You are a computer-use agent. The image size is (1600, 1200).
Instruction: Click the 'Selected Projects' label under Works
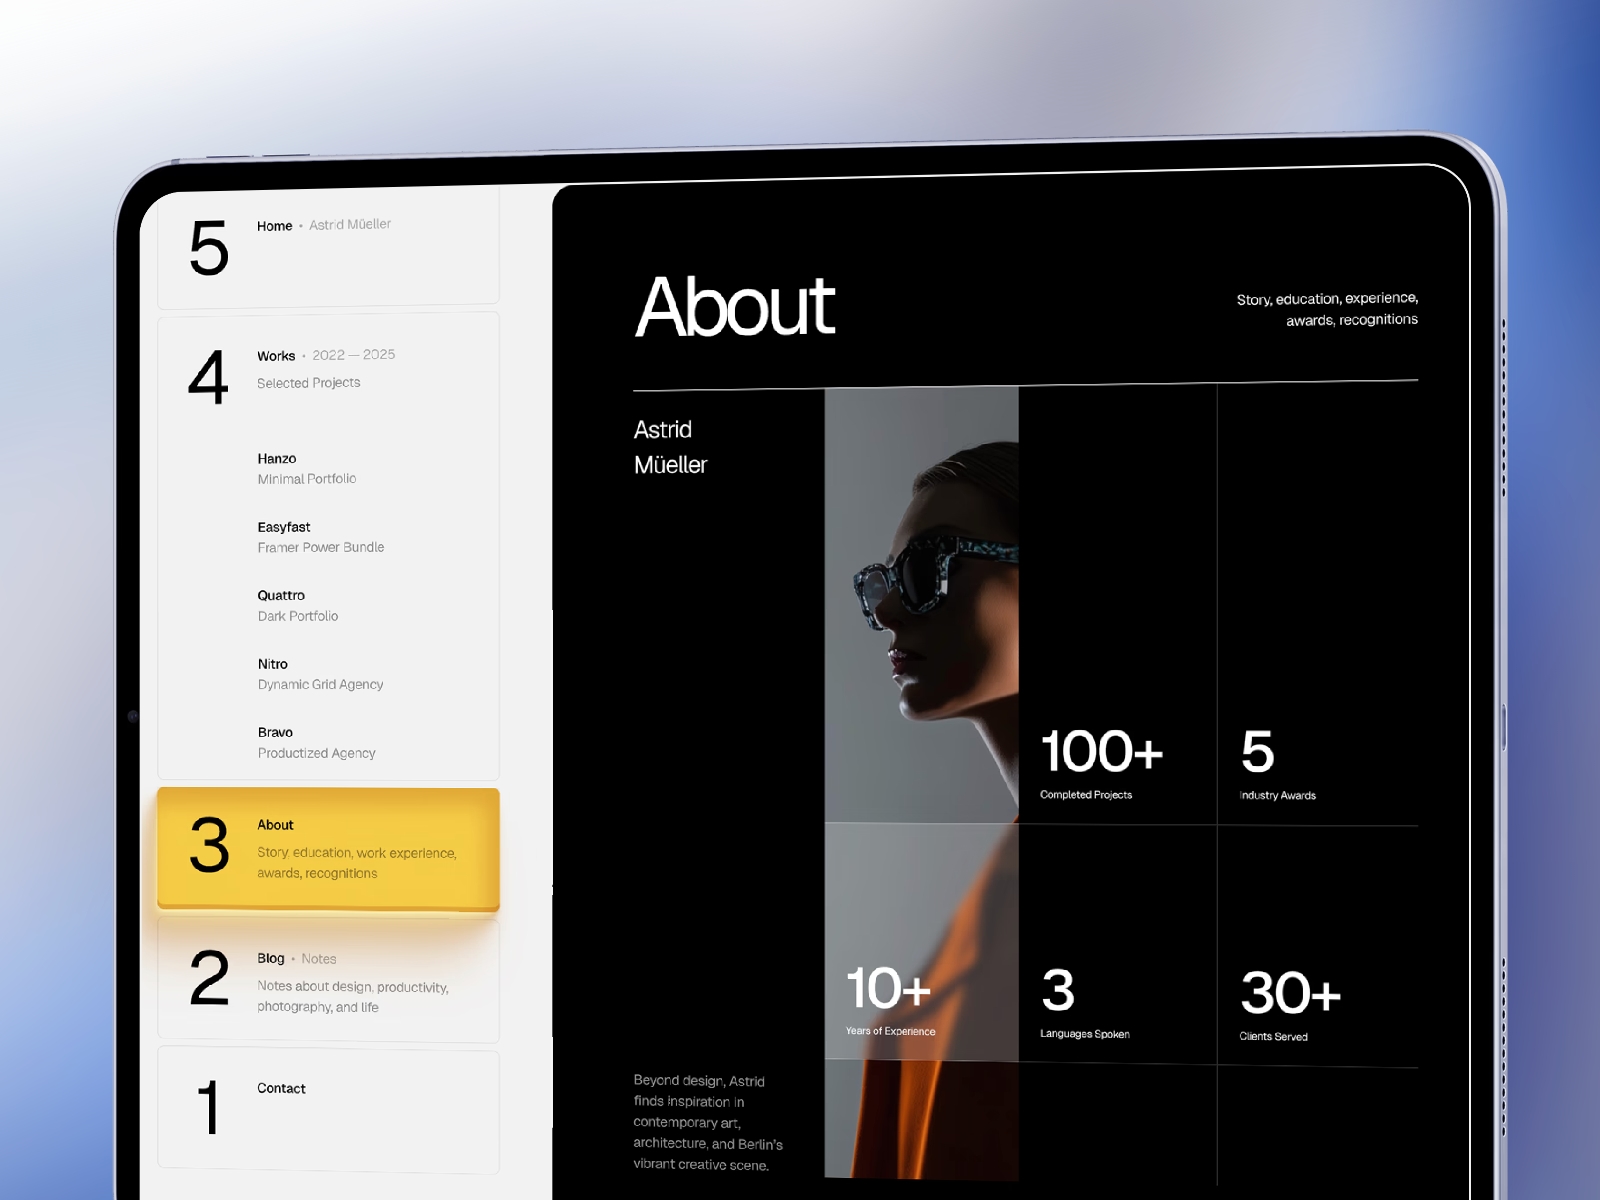308,383
